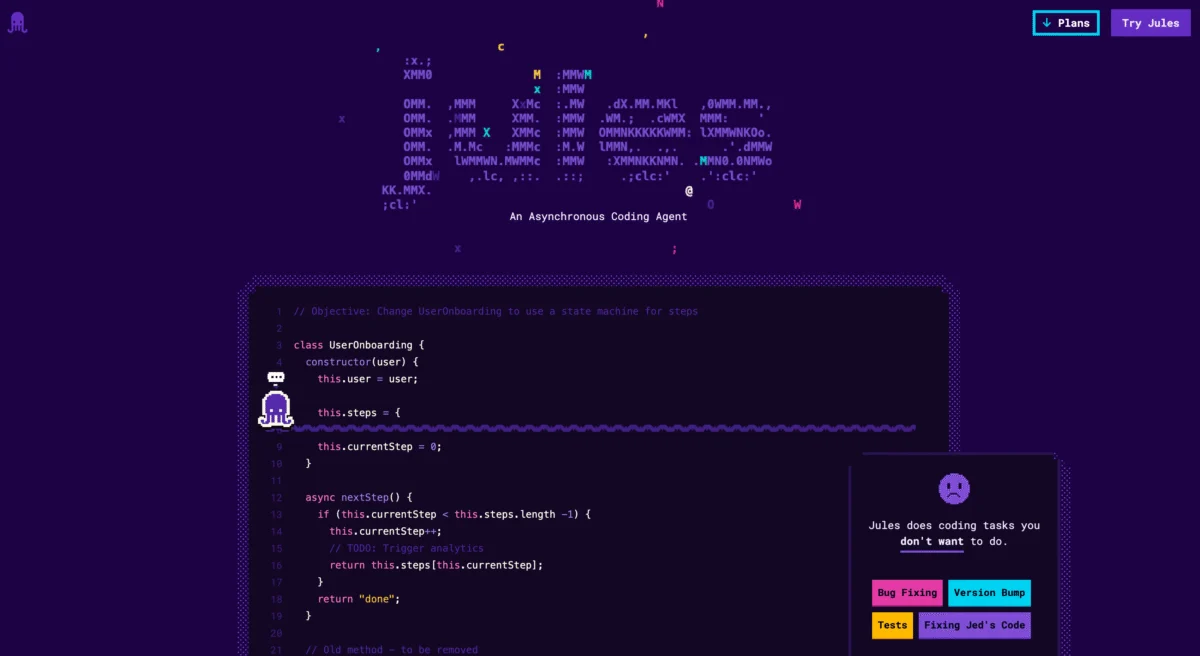Click the "async nextStep() {" code line

coord(359,497)
